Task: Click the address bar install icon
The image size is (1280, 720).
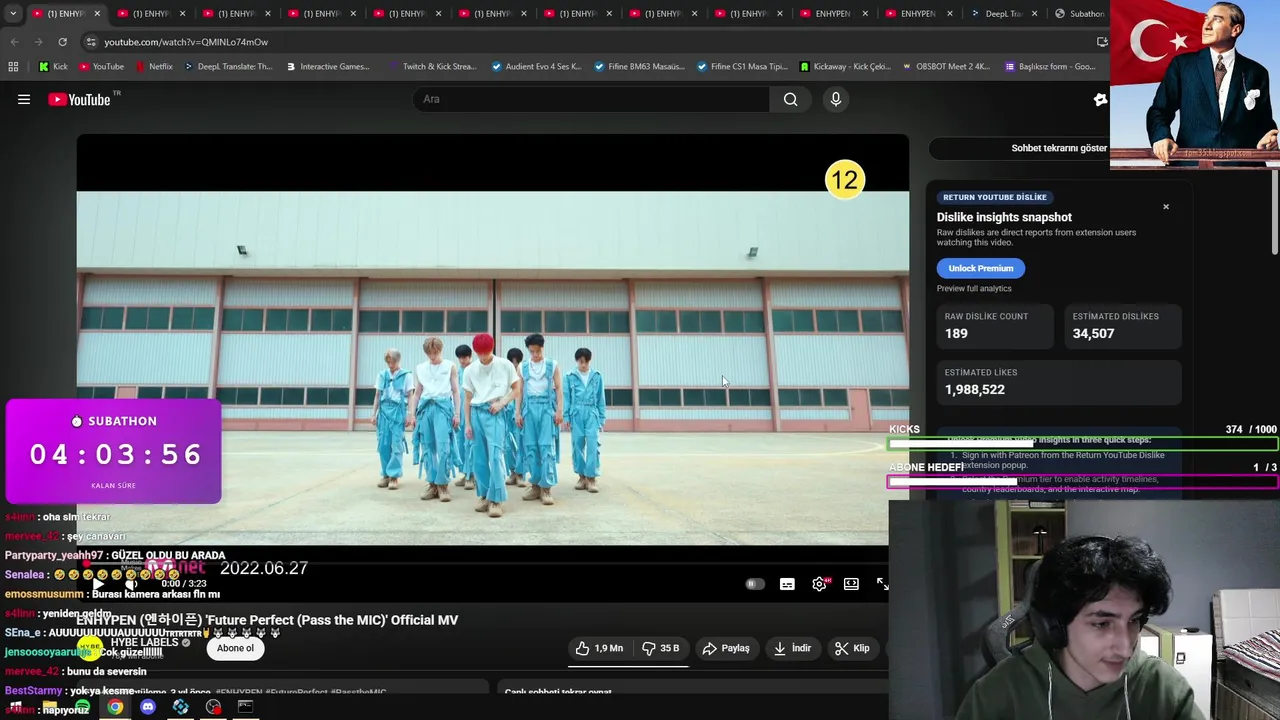Action: 1101,42
